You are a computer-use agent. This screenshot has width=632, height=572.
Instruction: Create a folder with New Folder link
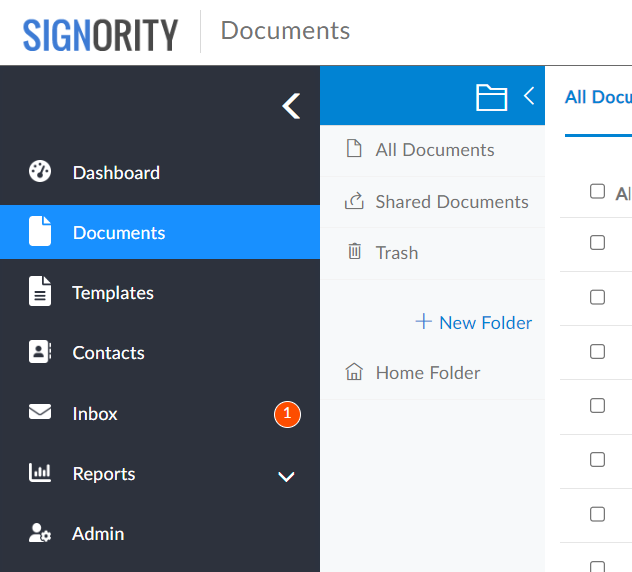474,322
